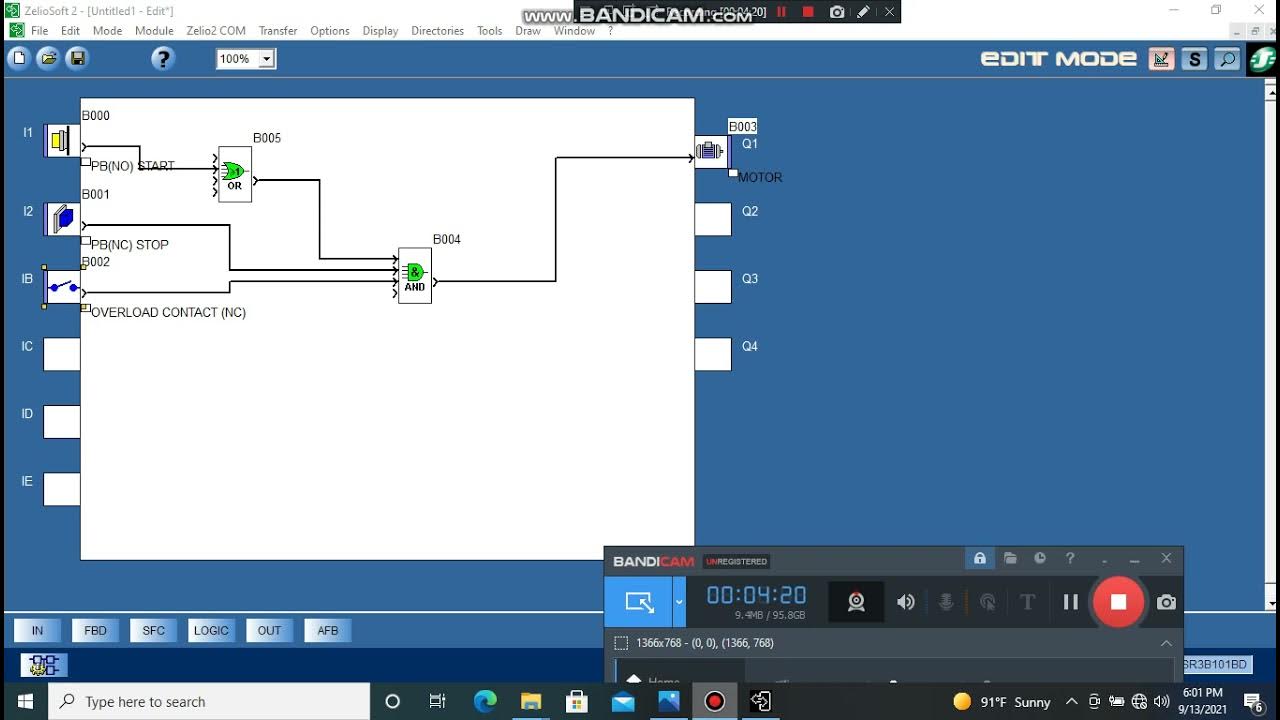Open the Edit menu
Image resolution: width=1280 pixels, height=720 pixels.
tap(70, 31)
